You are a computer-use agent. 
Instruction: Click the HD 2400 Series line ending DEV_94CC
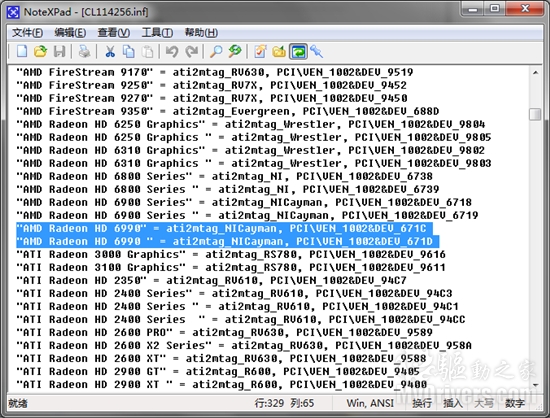[240, 319]
